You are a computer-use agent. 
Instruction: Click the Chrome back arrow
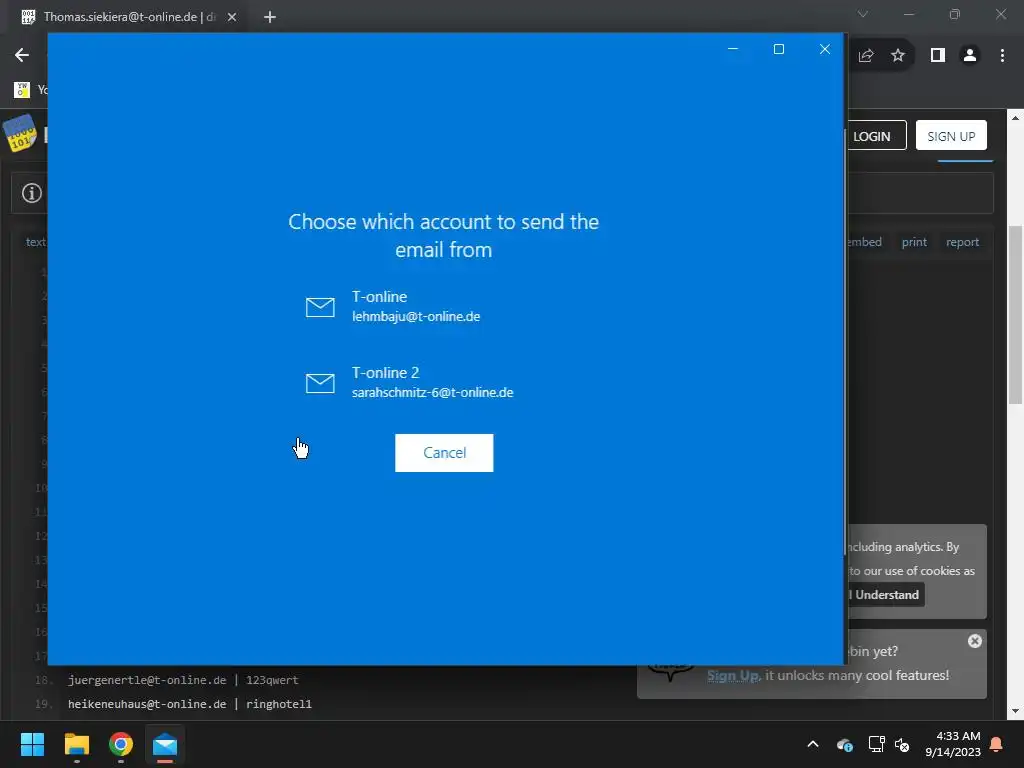[22, 55]
